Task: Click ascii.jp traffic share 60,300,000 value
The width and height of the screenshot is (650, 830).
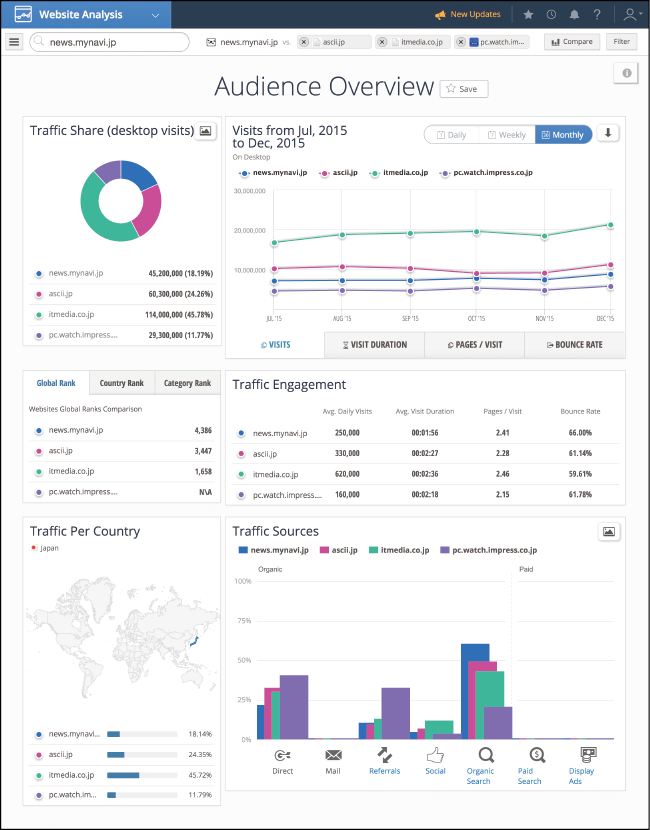Action: point(180,294)
